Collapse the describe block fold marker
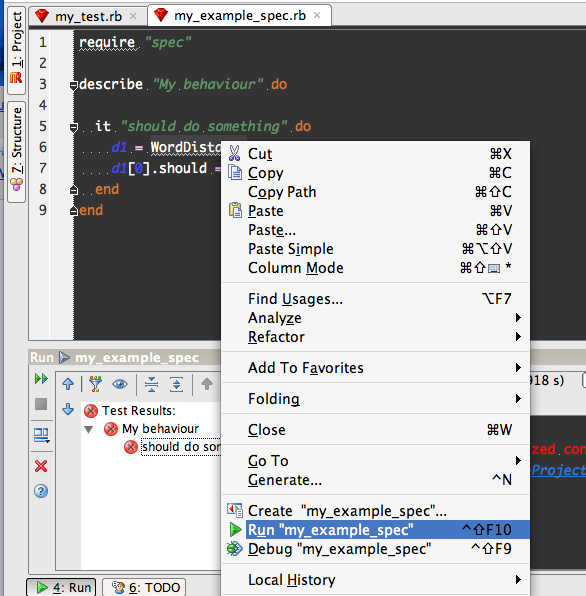This screenshot has width=586, height=596. (x=74, y=86)
